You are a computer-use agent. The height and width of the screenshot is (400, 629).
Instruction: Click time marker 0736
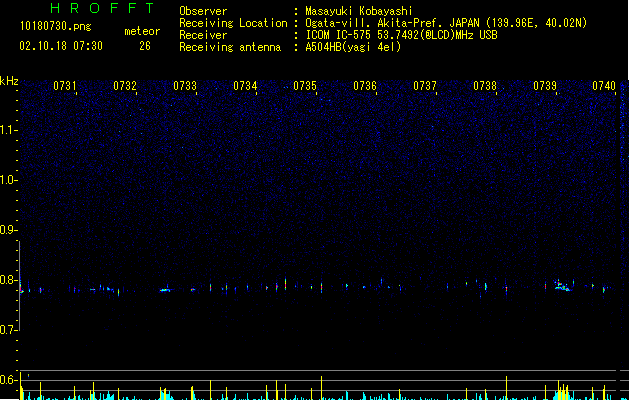pos(365,86)
